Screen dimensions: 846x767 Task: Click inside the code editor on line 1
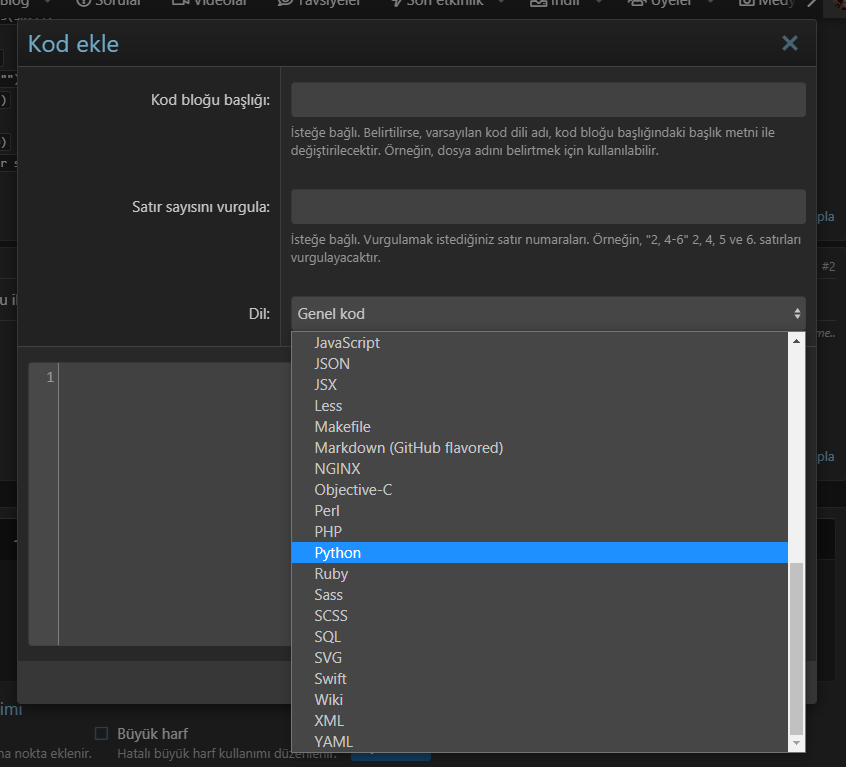coord(170,377)
